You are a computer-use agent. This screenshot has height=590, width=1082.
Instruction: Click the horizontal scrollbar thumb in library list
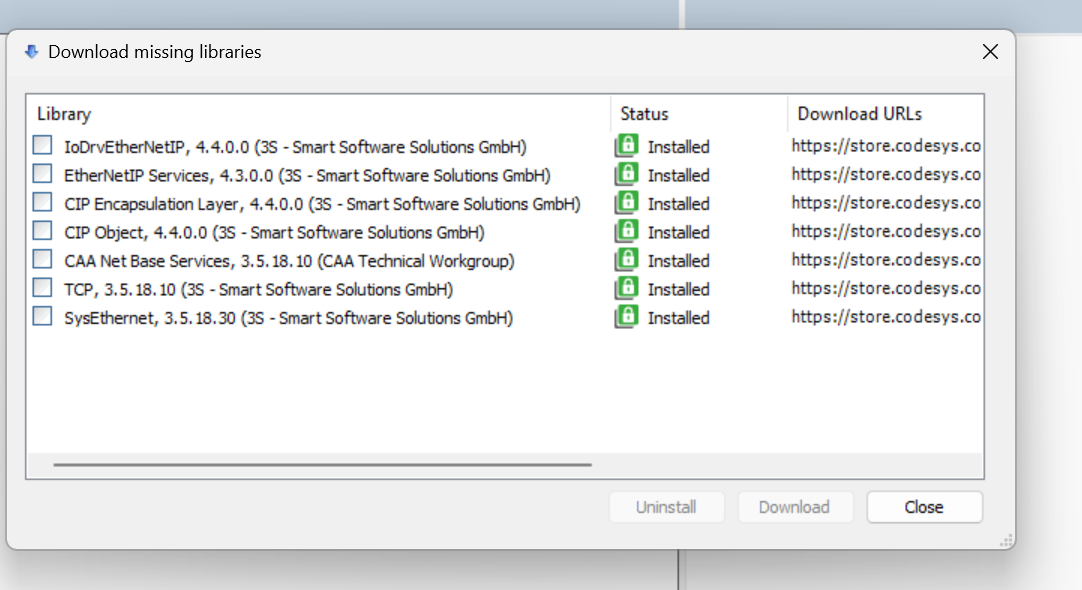point(322,465)
